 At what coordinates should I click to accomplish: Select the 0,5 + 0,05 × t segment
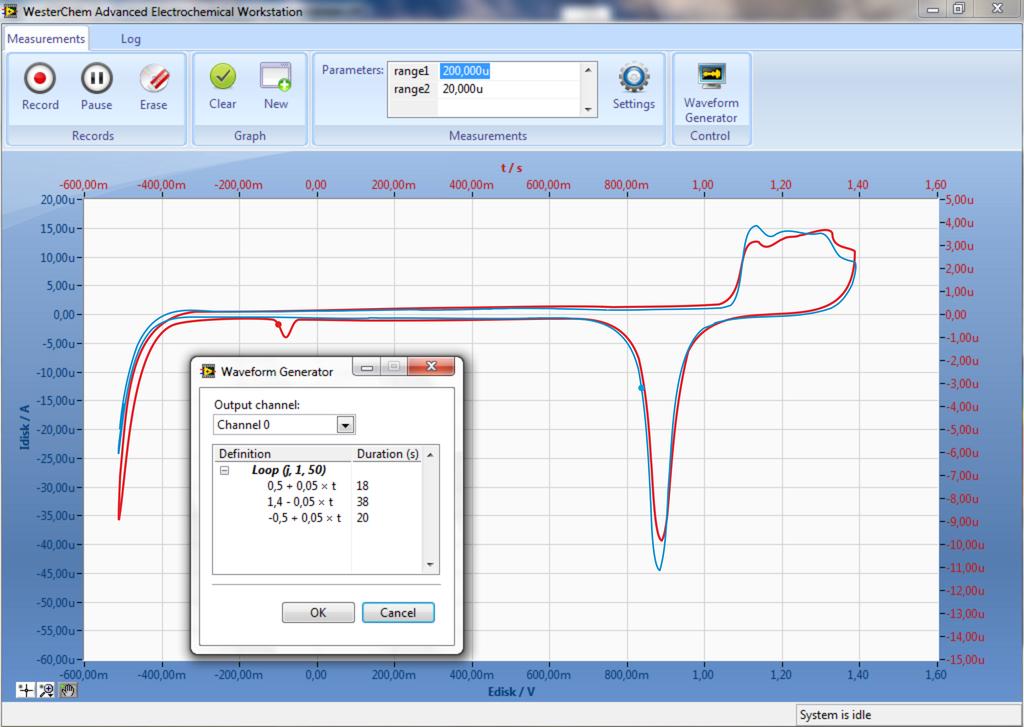coord(302,486)
